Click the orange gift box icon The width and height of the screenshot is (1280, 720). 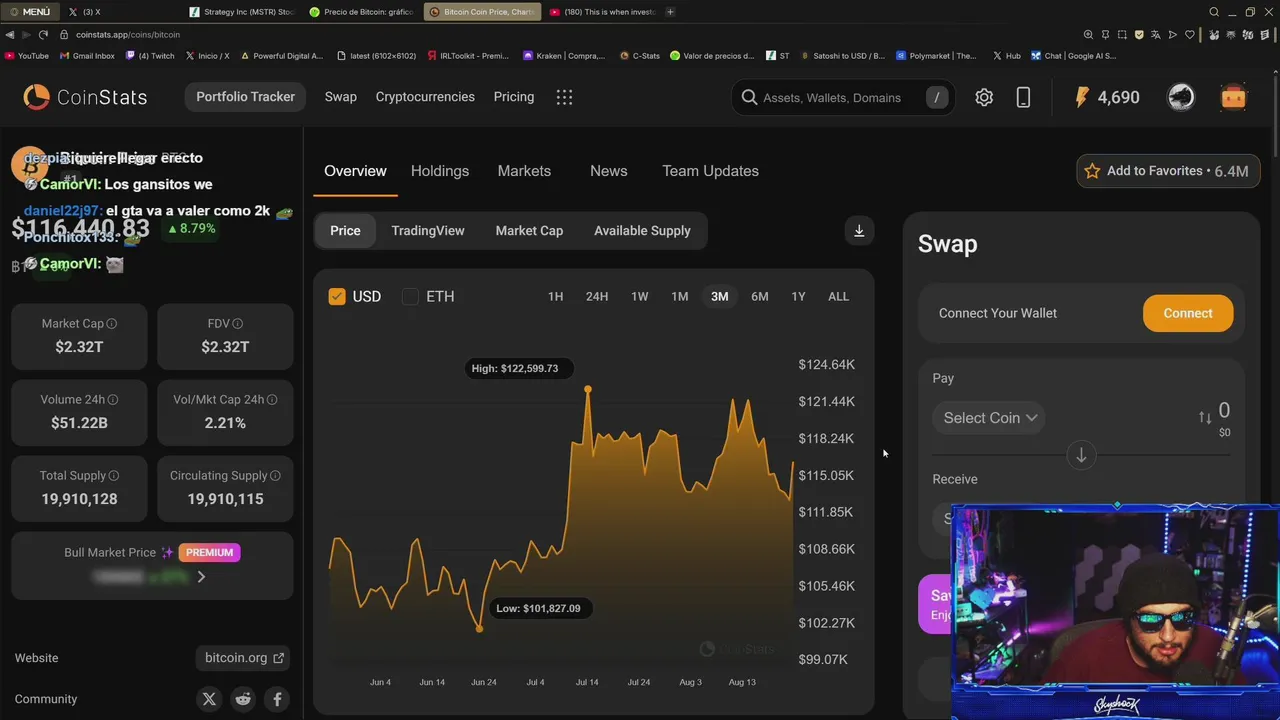pos(1233,97)
